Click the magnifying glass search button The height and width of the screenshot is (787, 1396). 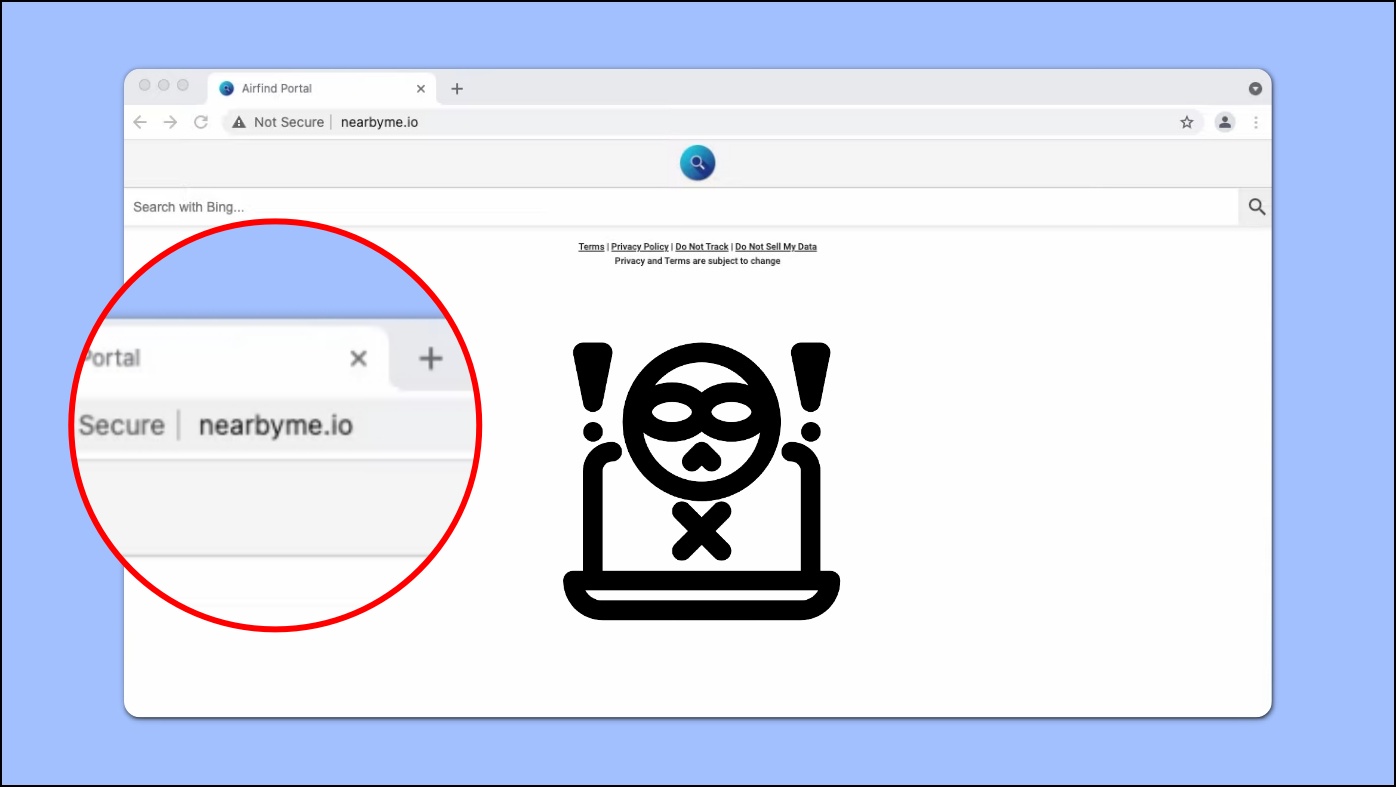pos(1257,207)
